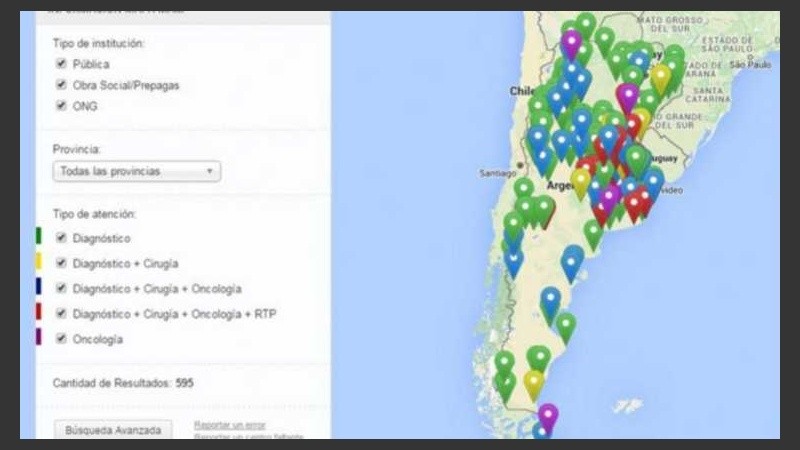Image resolution: width=800 pixels, height=450 pixels.
Task: Click the Santiago city label on the map
Action: point(497,173)
